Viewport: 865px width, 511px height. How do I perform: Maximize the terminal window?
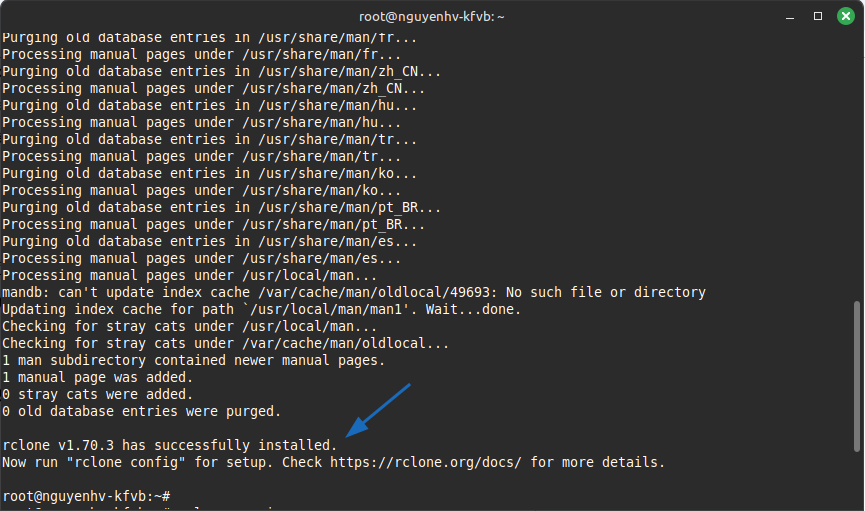click(x=818, y=16)
